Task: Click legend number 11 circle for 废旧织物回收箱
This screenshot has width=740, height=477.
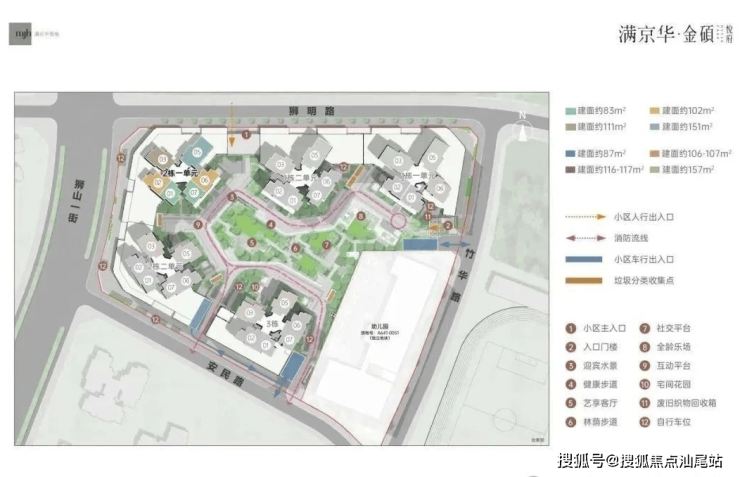Action: click(x=645, y=403)
